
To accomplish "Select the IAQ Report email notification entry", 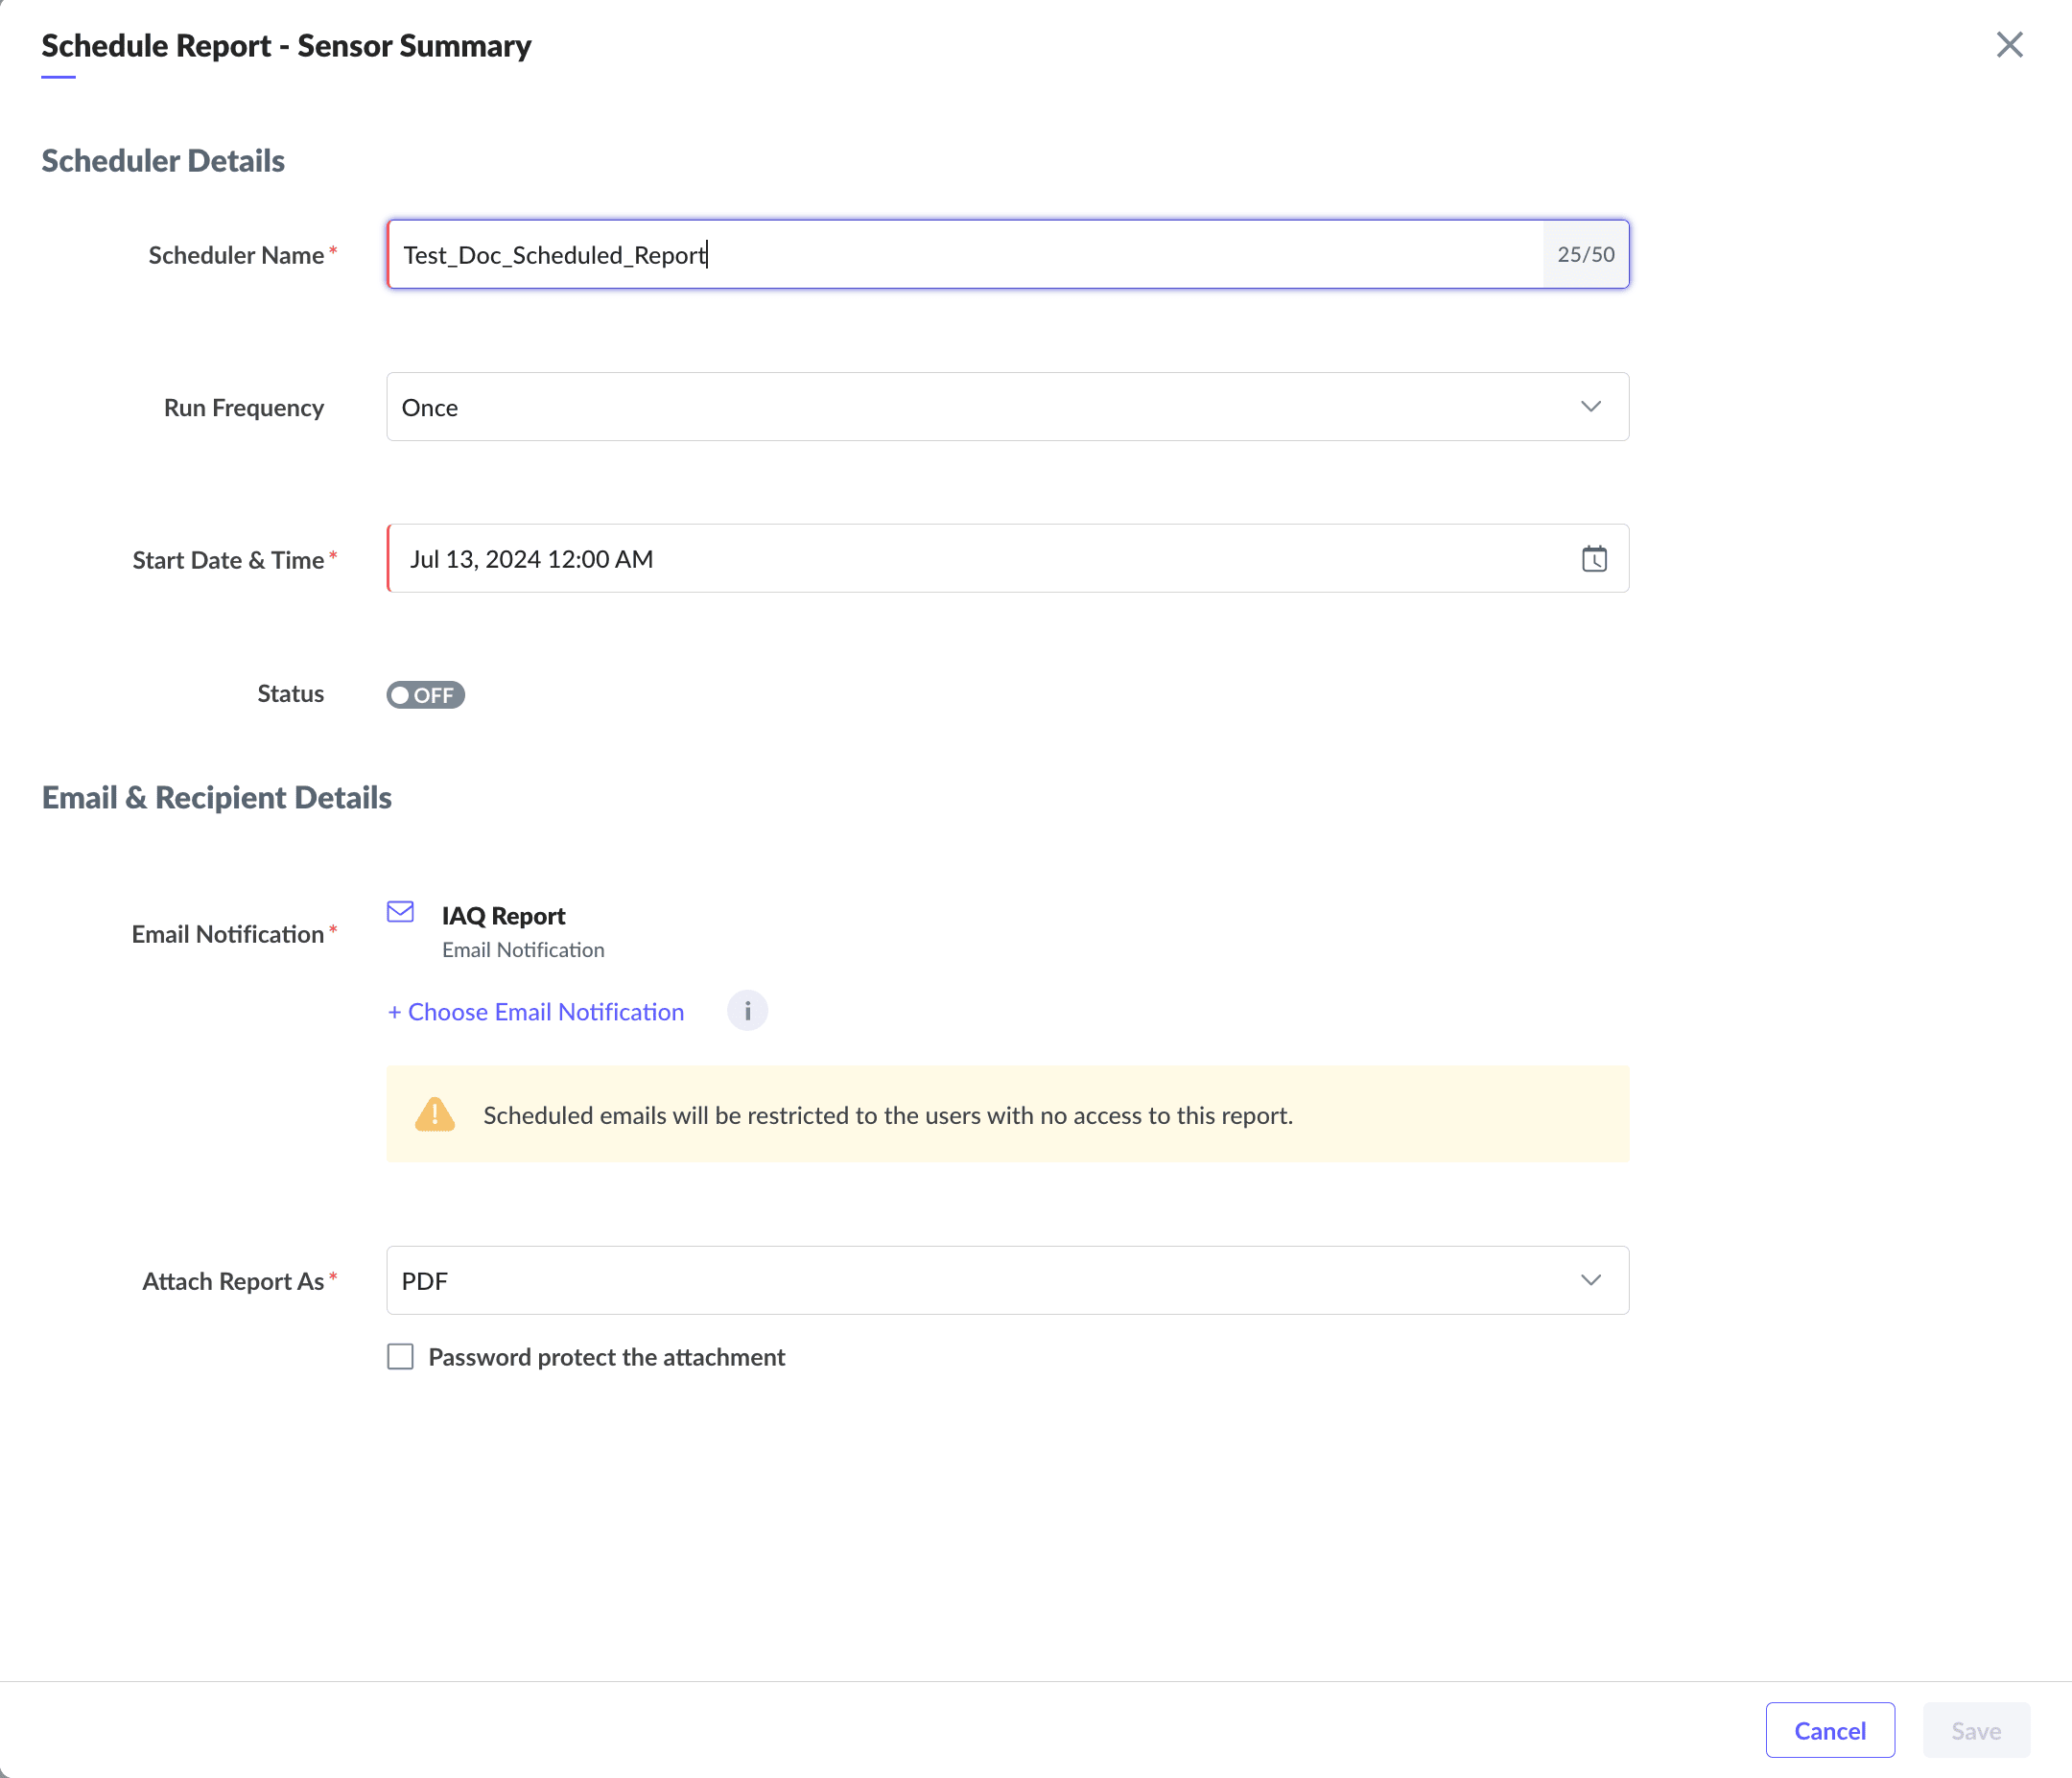I will 503,916.
